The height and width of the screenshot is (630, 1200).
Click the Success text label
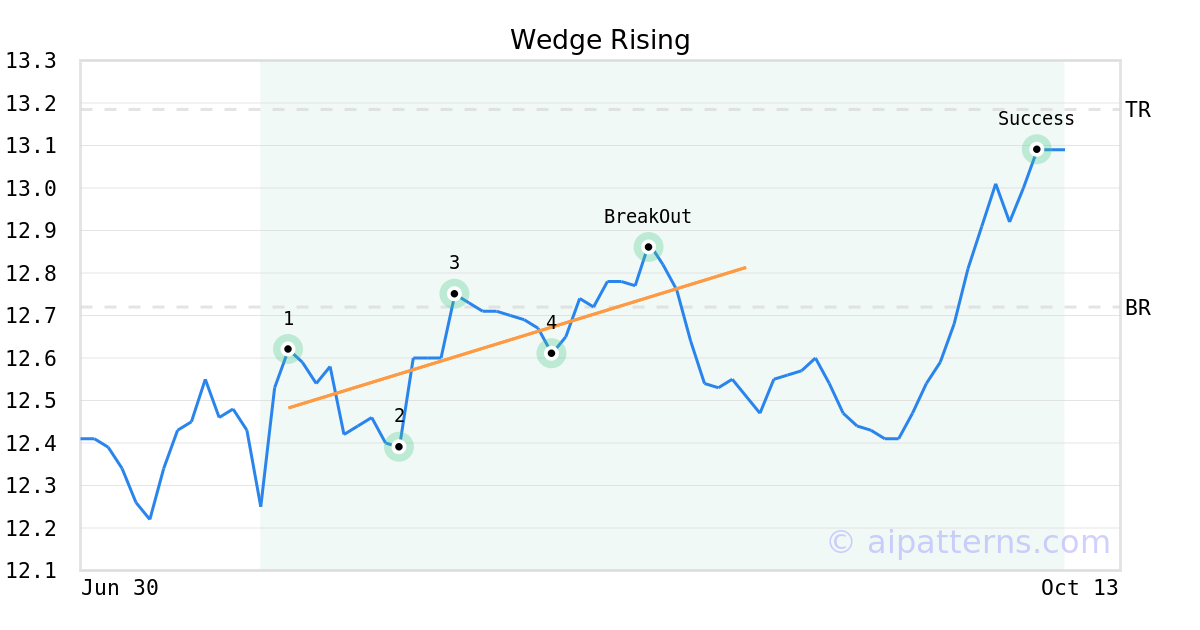(1036, 119)
